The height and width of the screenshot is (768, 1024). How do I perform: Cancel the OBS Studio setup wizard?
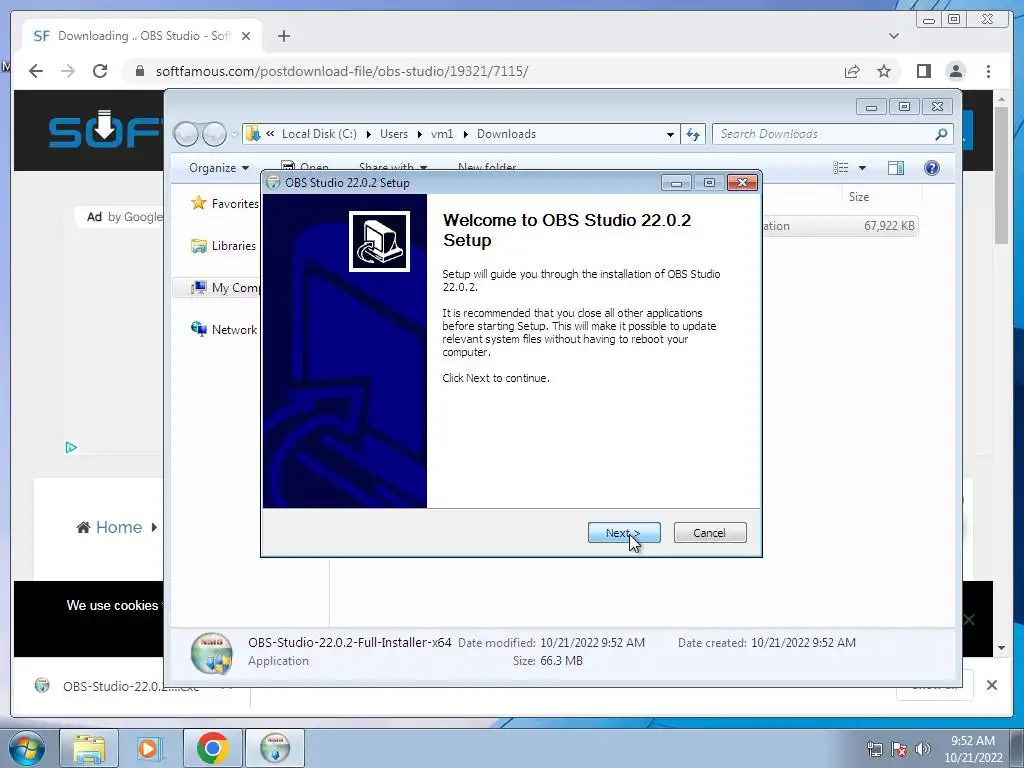point(709,533)
